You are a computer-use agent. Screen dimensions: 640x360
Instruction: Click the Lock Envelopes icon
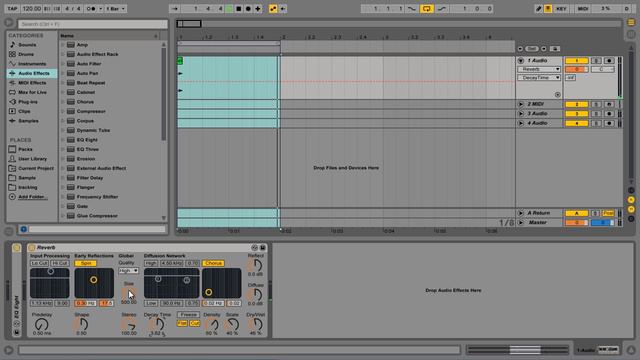(555, 49)
